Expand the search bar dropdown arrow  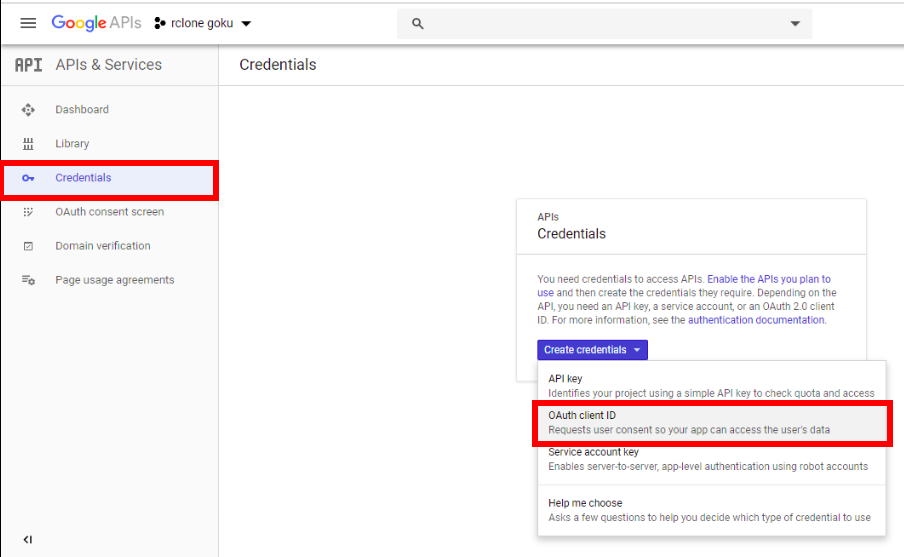click(x=795, y=24)
